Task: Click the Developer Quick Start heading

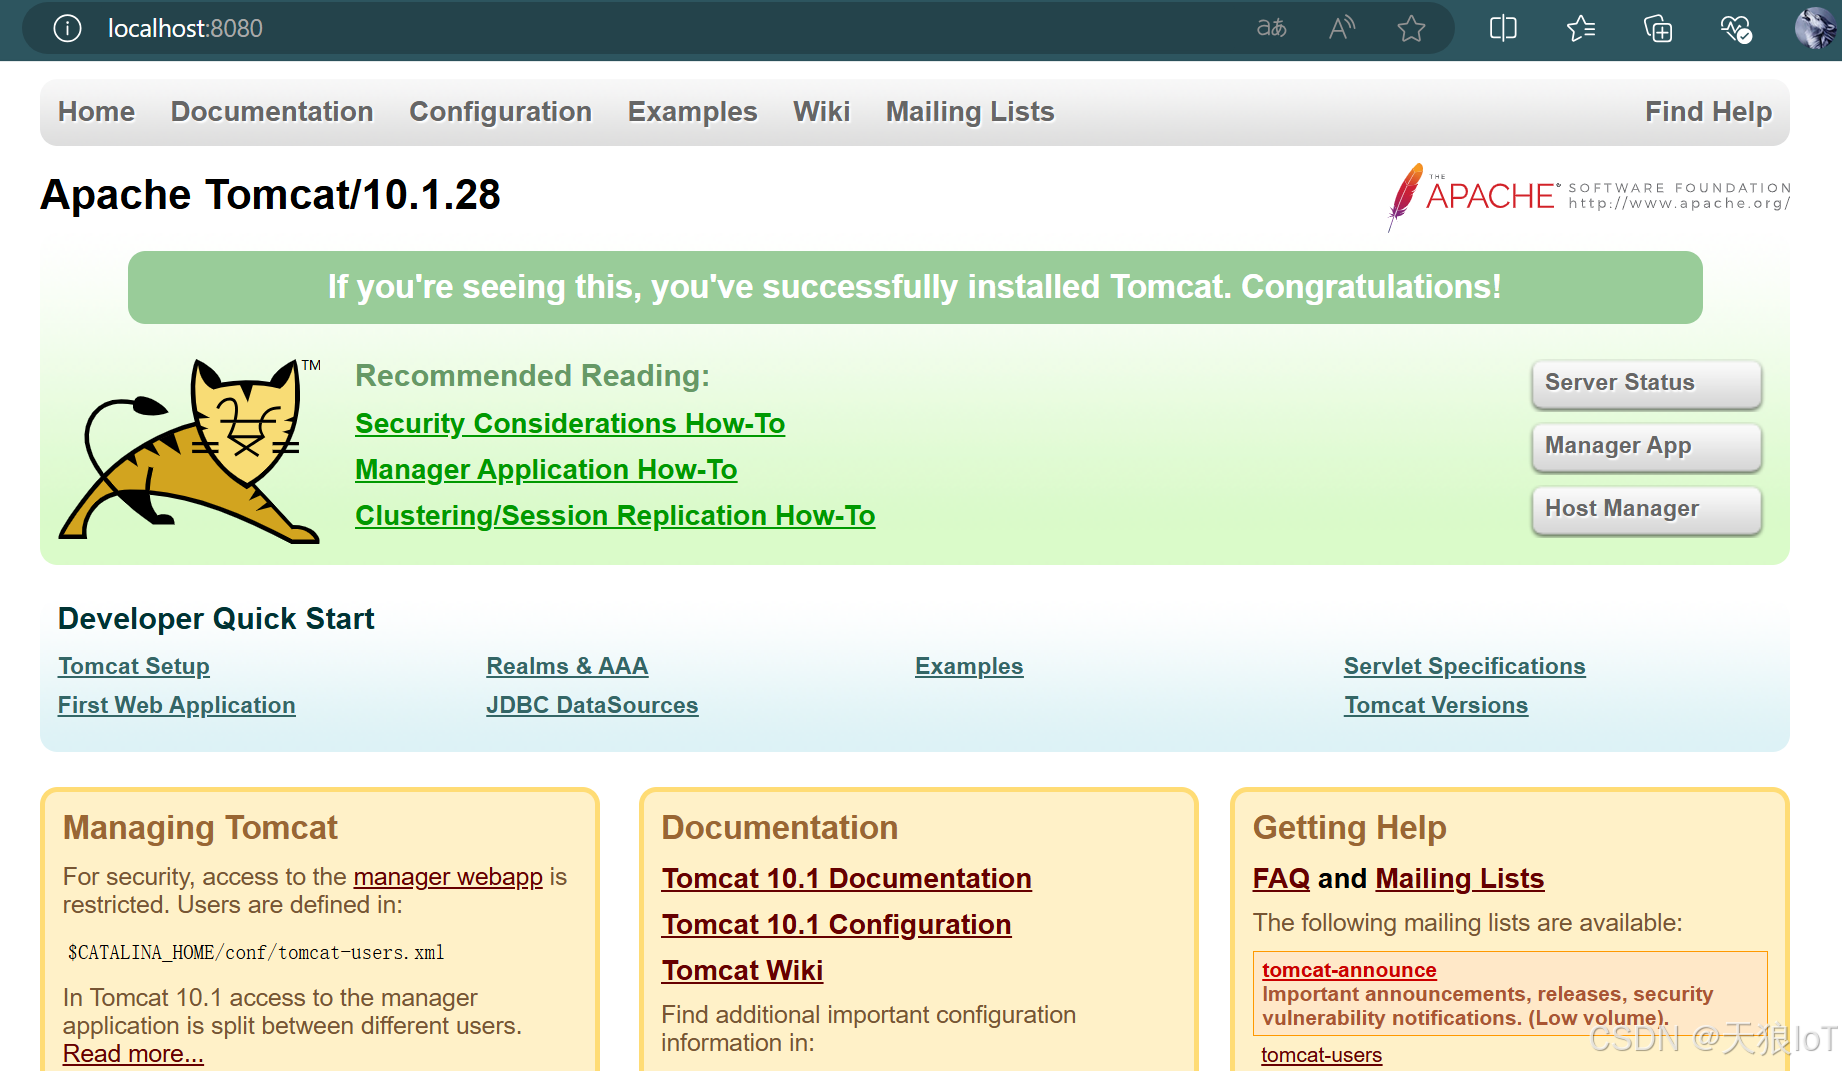Action: click(216, 619)
